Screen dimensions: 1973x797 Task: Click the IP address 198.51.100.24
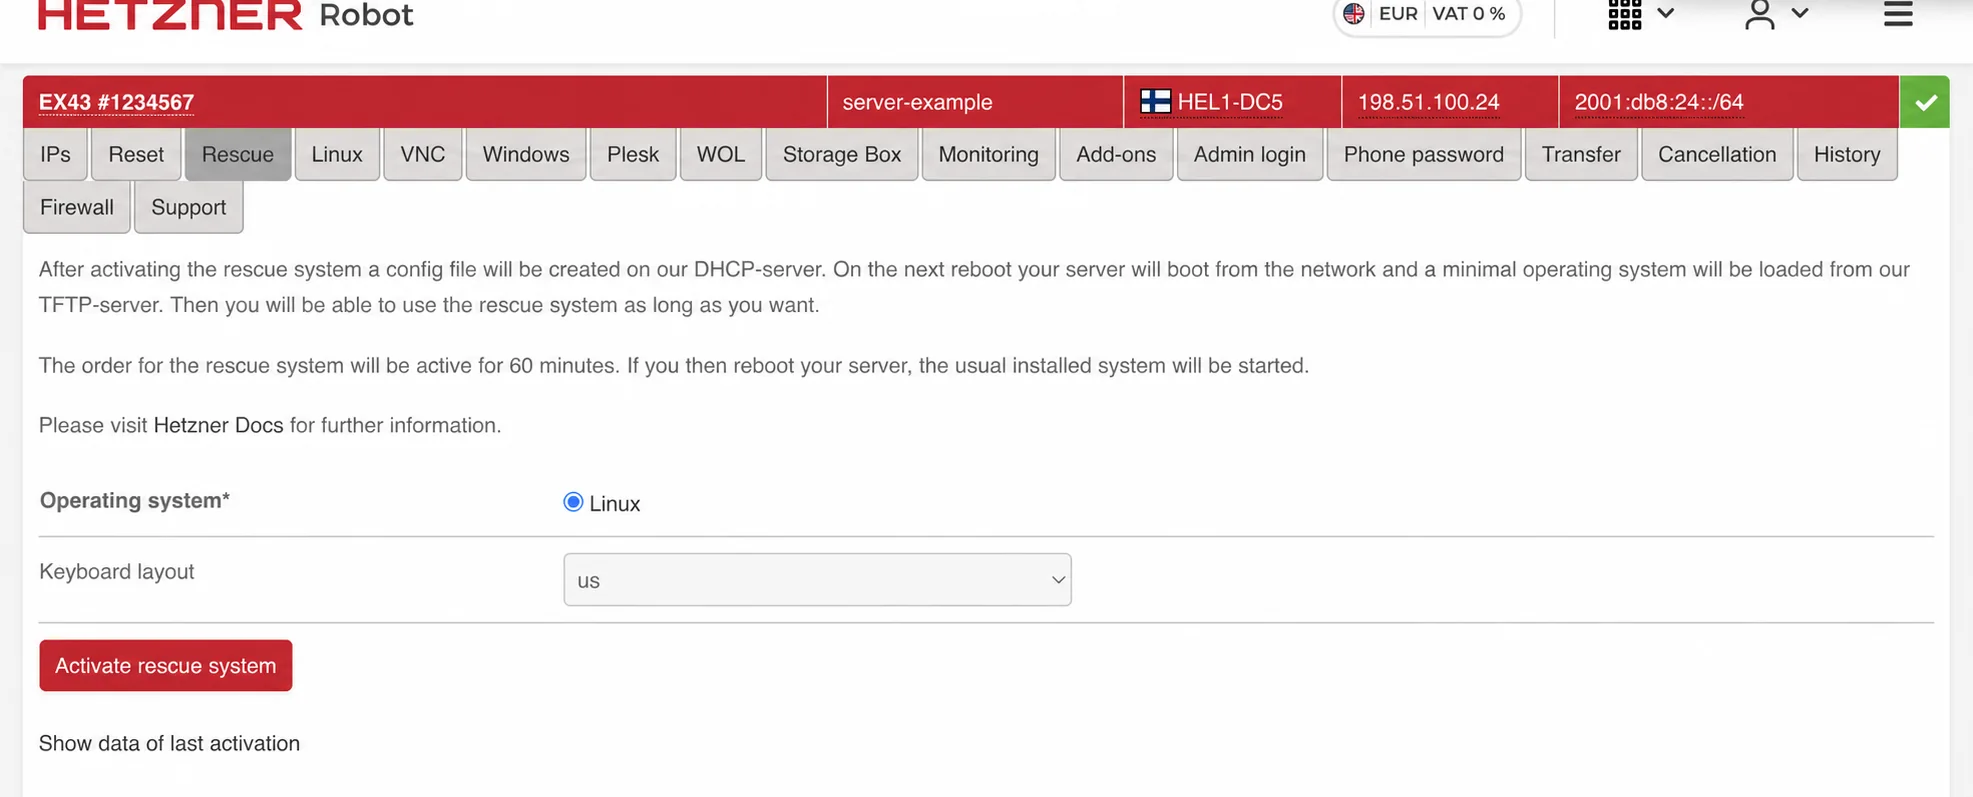click(x=1429, y=102)
